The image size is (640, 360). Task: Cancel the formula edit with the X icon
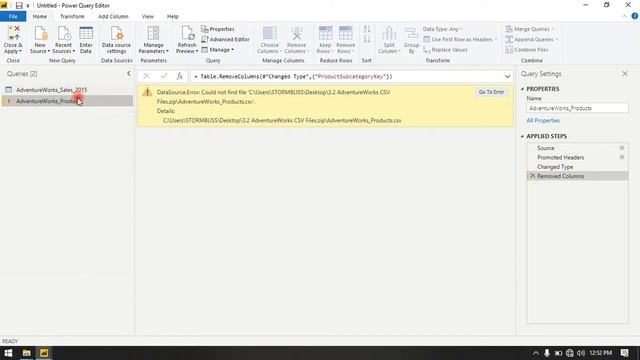point(146,76)
